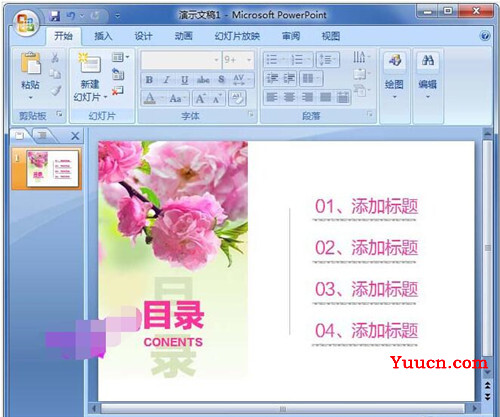Convert to SmartArt icon
Viewport: 500px width, 417px height.
tap(361, 90)
